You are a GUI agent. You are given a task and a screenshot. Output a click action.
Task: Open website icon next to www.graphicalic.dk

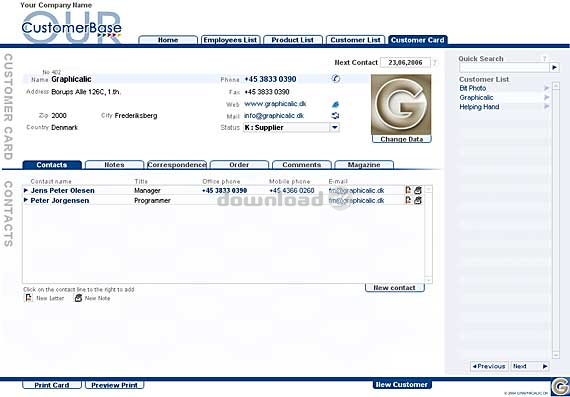[x=335, y=104]
